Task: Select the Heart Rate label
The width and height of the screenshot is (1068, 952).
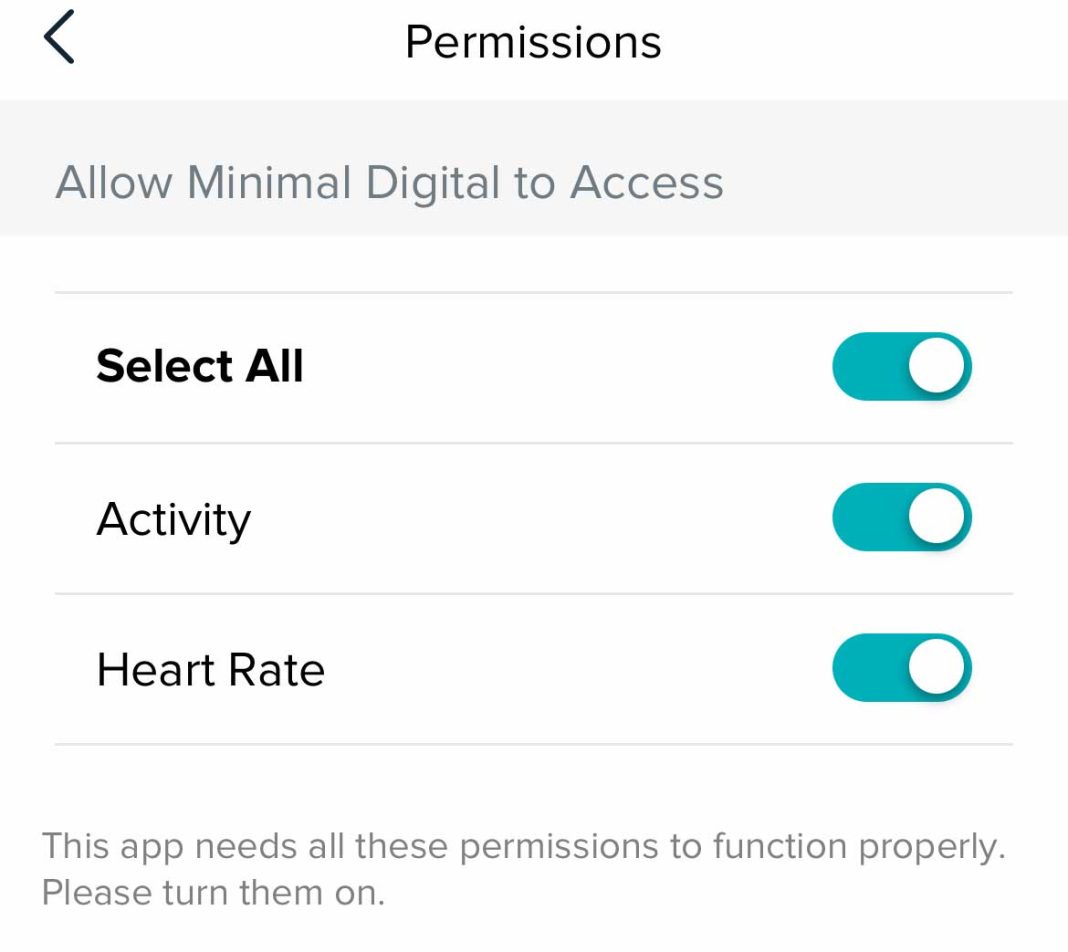Action: [210, 668]
